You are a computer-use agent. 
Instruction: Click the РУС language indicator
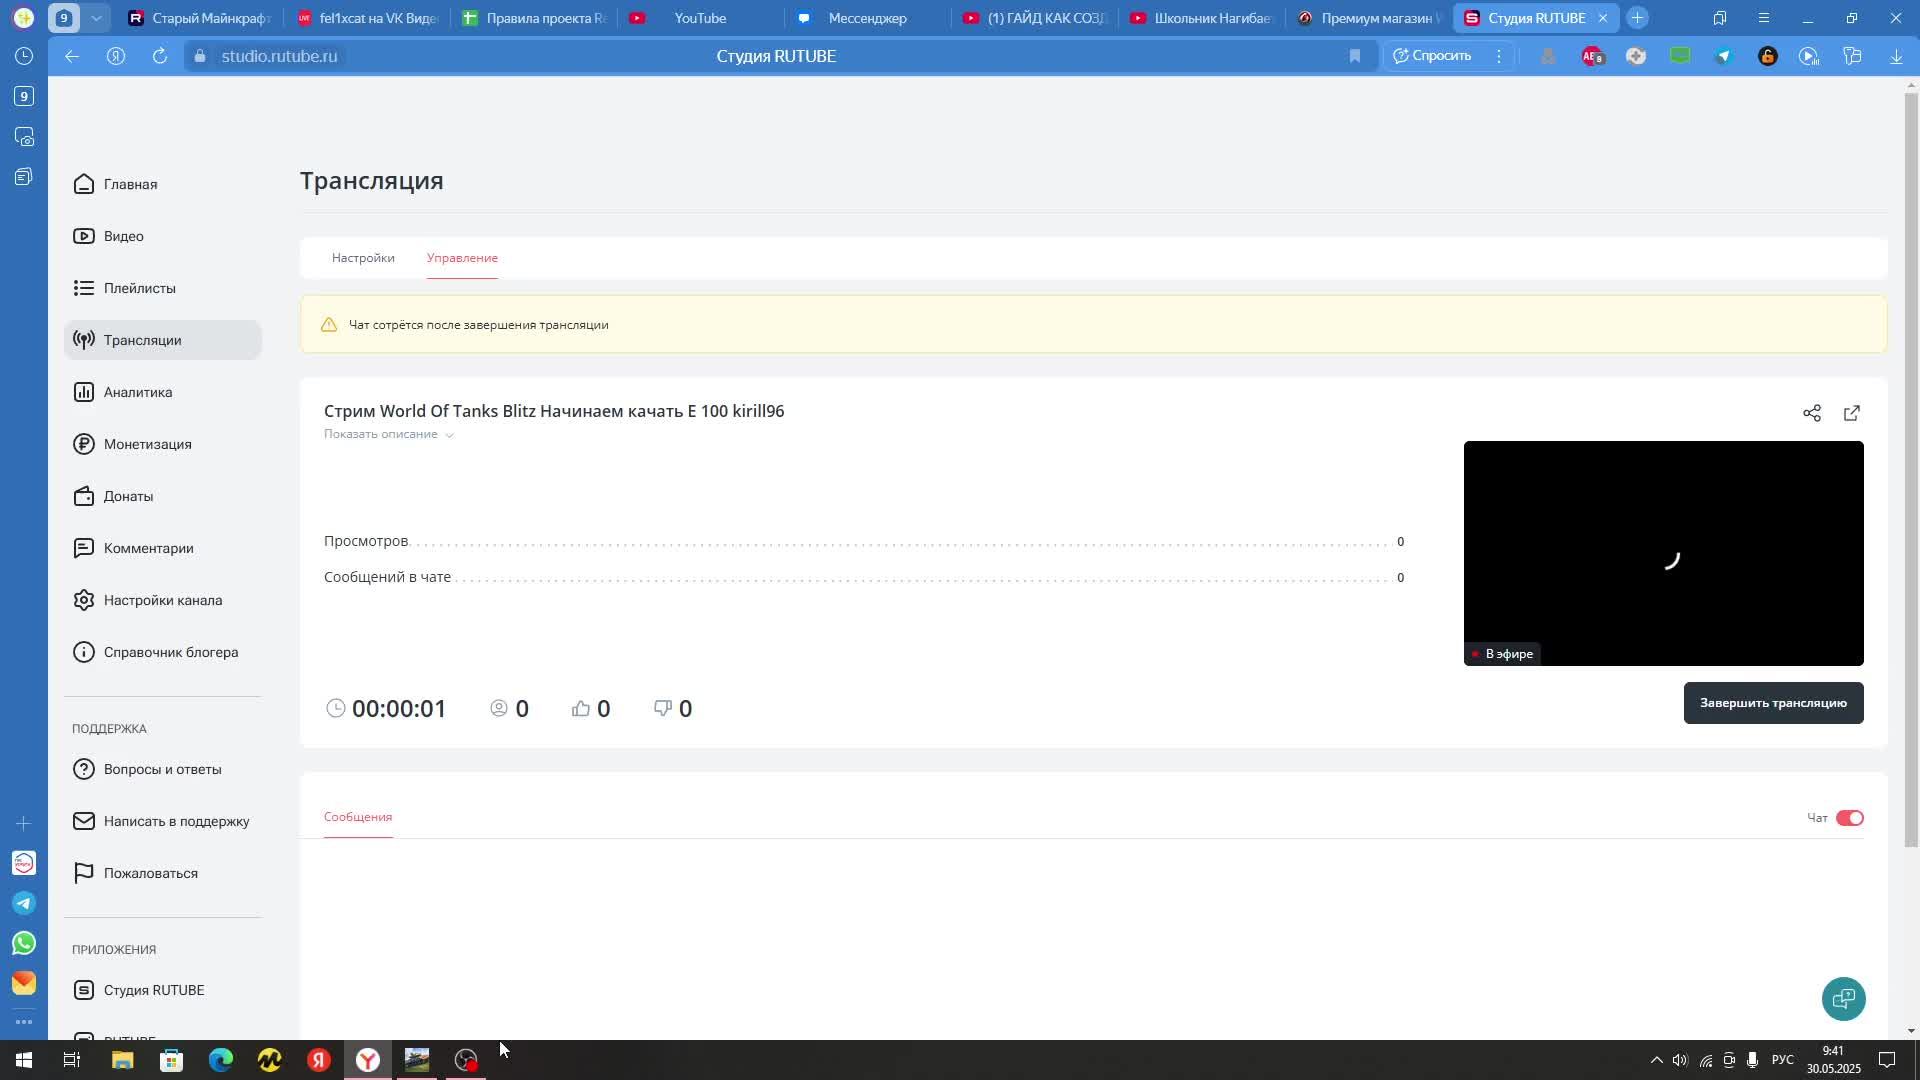point(1783,1060)
